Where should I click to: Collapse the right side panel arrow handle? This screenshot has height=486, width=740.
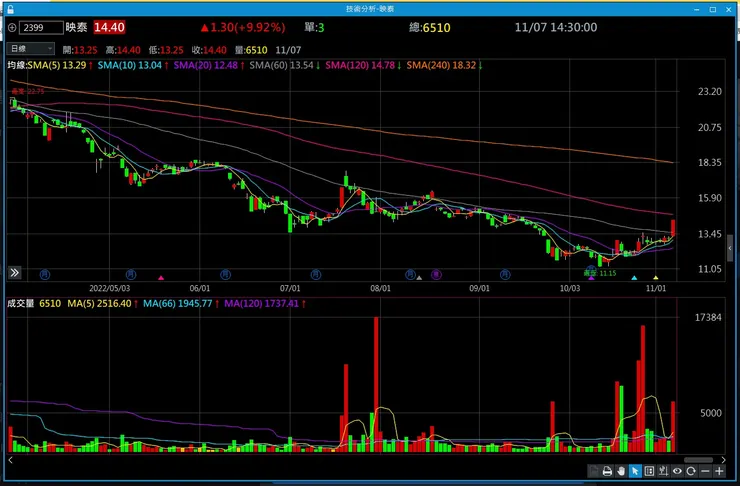click(x=730, y=248)
